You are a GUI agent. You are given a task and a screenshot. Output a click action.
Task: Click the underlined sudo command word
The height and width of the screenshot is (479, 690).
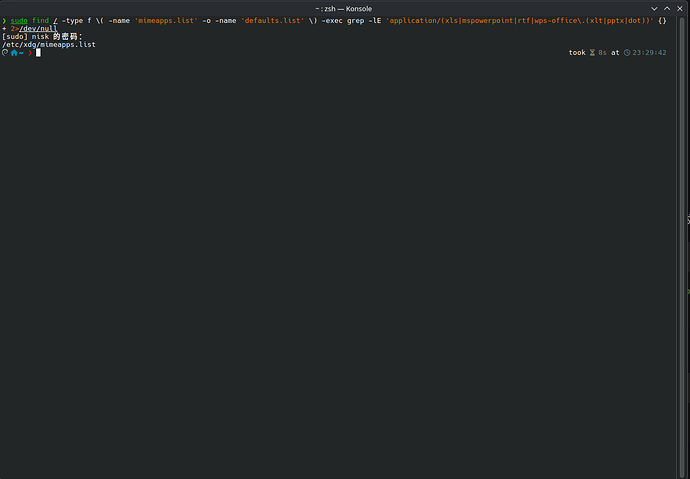(19, 21)
